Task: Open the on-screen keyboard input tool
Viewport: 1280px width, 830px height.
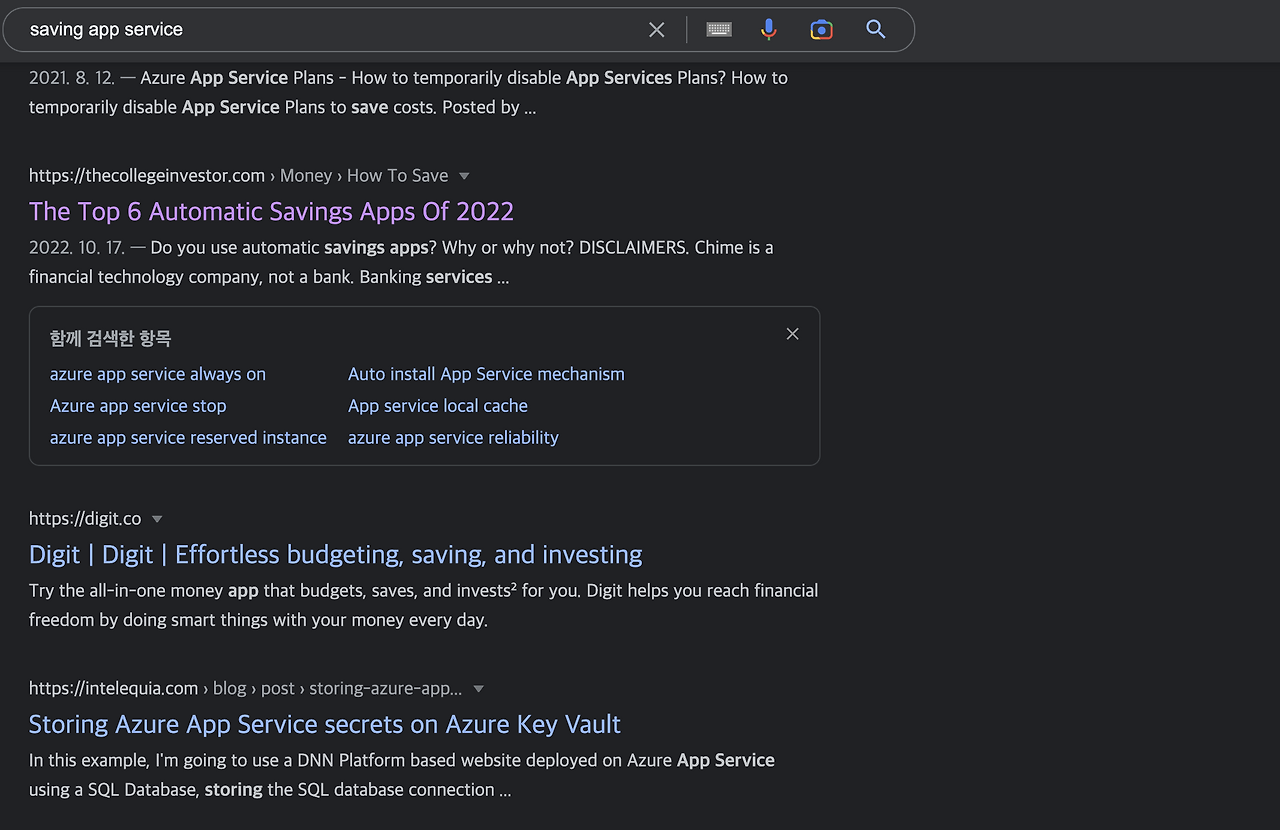Action: pyautogui.click(x=719, y=30)
